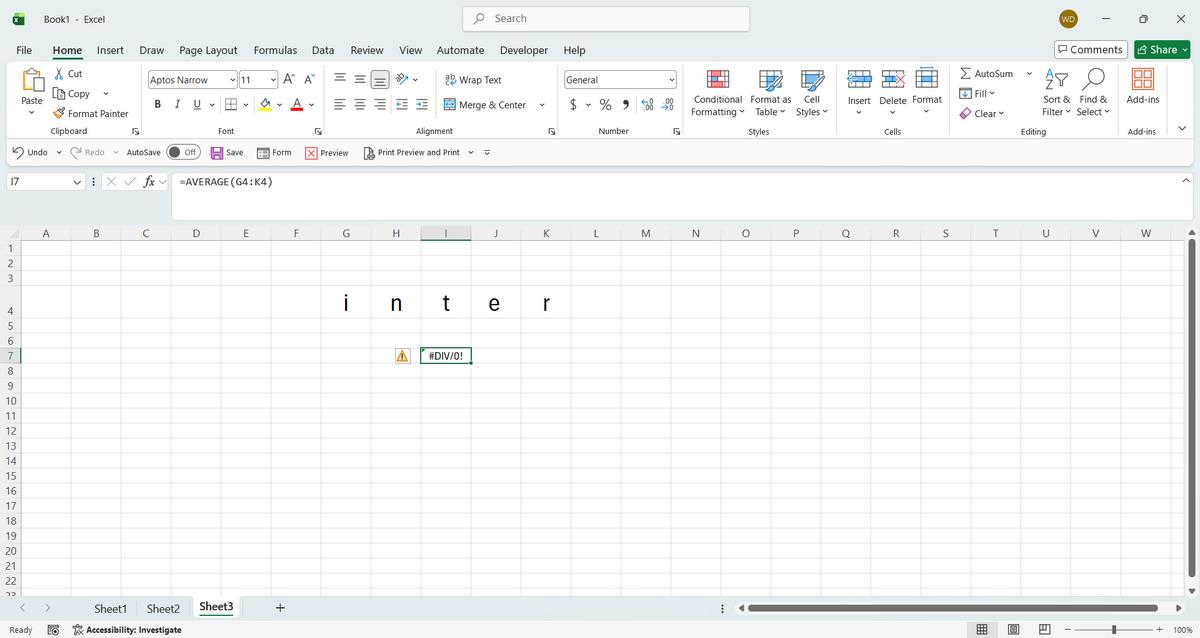
Task: Open the Formulas ribbon tab
Action: pyautogui.click(x=275, y=50)
